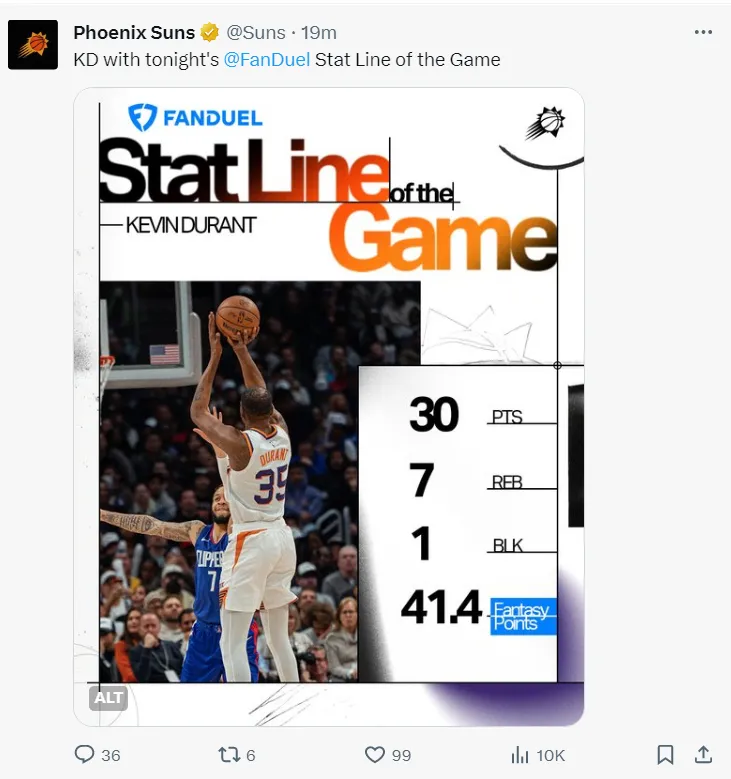Viewport: 731px width, 779px height.
Task: Open the 19m timestamp permalink
Action: [319, 33]
